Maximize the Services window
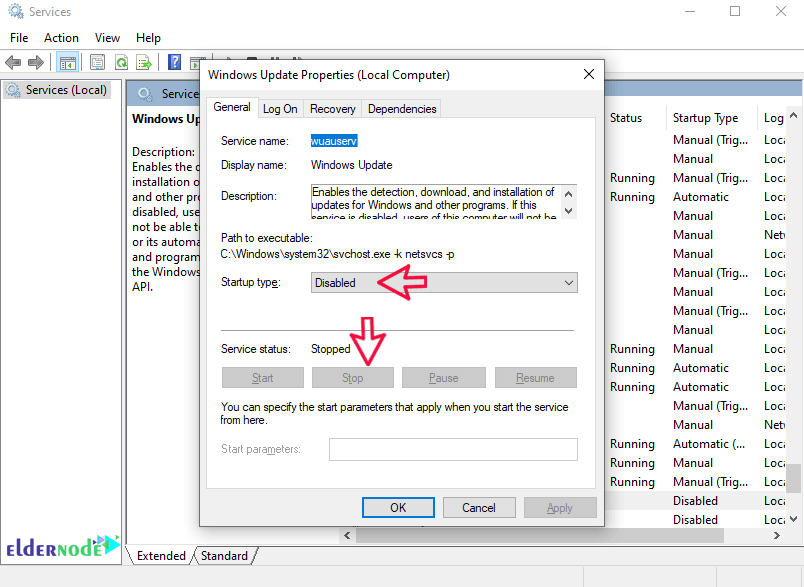The height and width of the screenshot is (587, 804). (x=735, y=11)
